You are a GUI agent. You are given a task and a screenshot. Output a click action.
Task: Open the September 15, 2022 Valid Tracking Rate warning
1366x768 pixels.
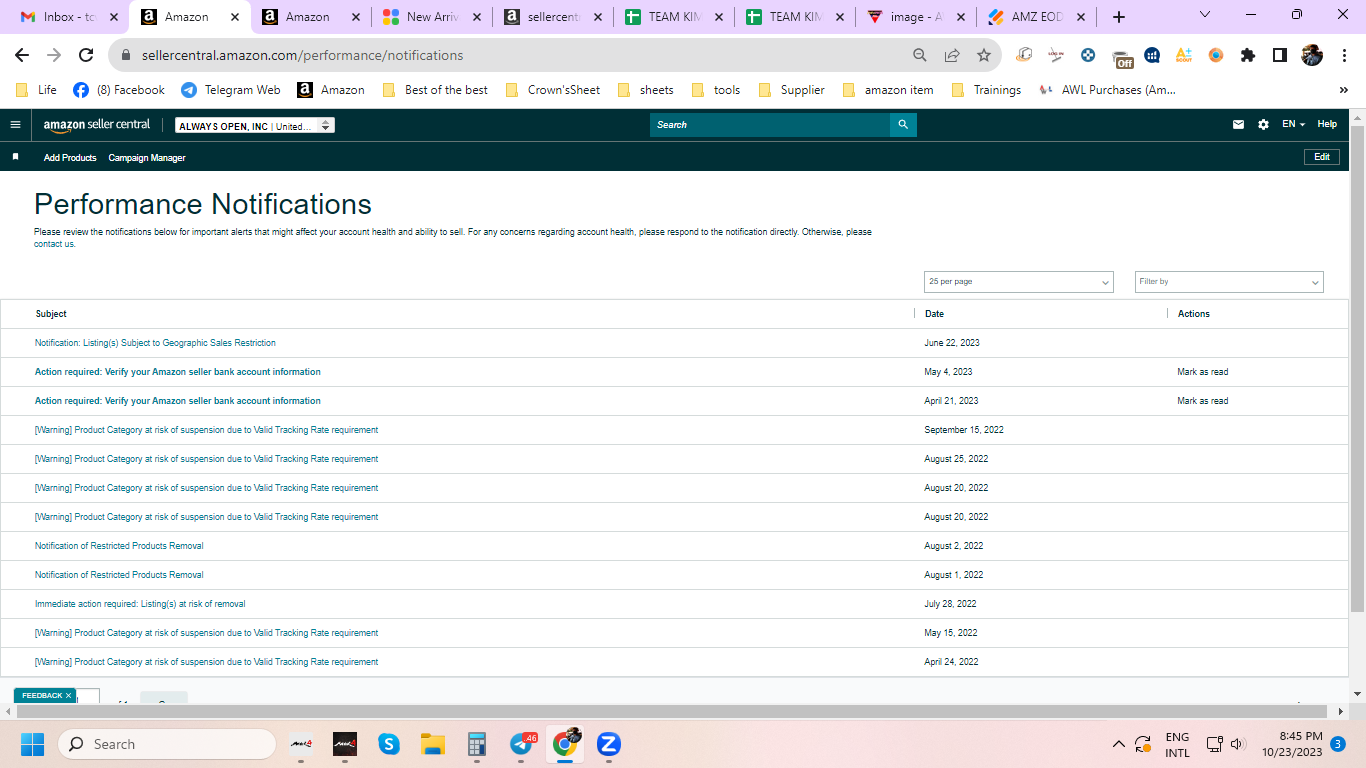pos(206,430)
